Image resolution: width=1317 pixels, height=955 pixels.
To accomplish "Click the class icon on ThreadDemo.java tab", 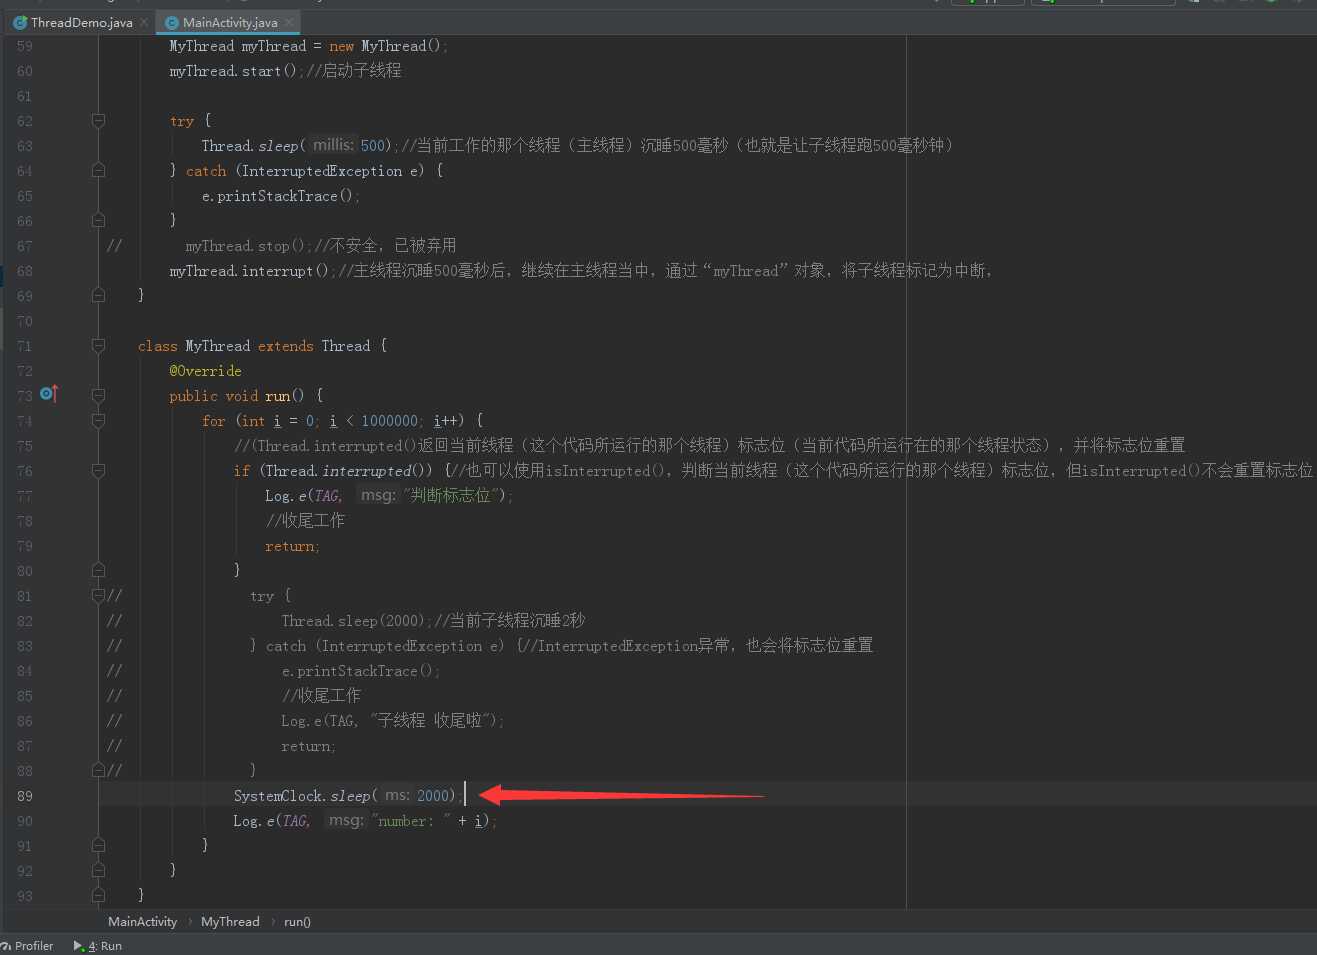I will click(x=20, y=22).
